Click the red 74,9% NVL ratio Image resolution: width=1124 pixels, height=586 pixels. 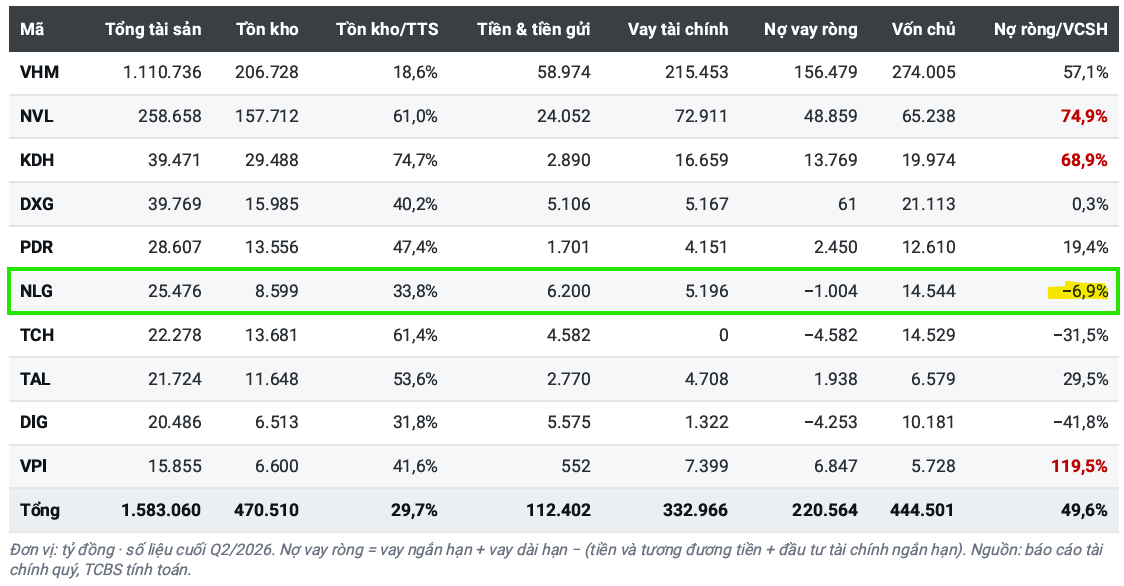(x=1085, y=116)
